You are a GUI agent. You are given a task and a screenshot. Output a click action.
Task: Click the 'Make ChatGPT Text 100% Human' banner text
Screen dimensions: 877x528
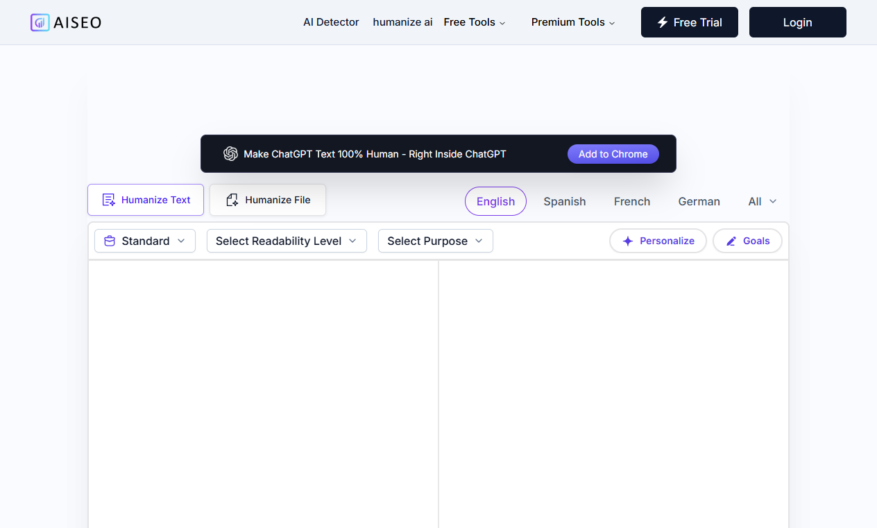coord(375,154)
